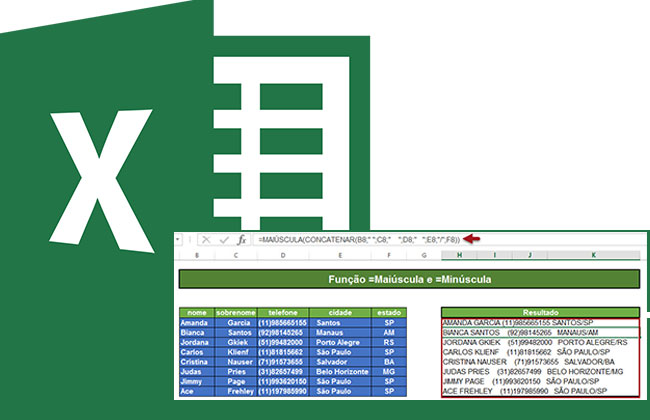Select the 'Jimmy' name cell
Image resolution: width=650 pixels, height=420 pixels.
[x=197, y=381]
